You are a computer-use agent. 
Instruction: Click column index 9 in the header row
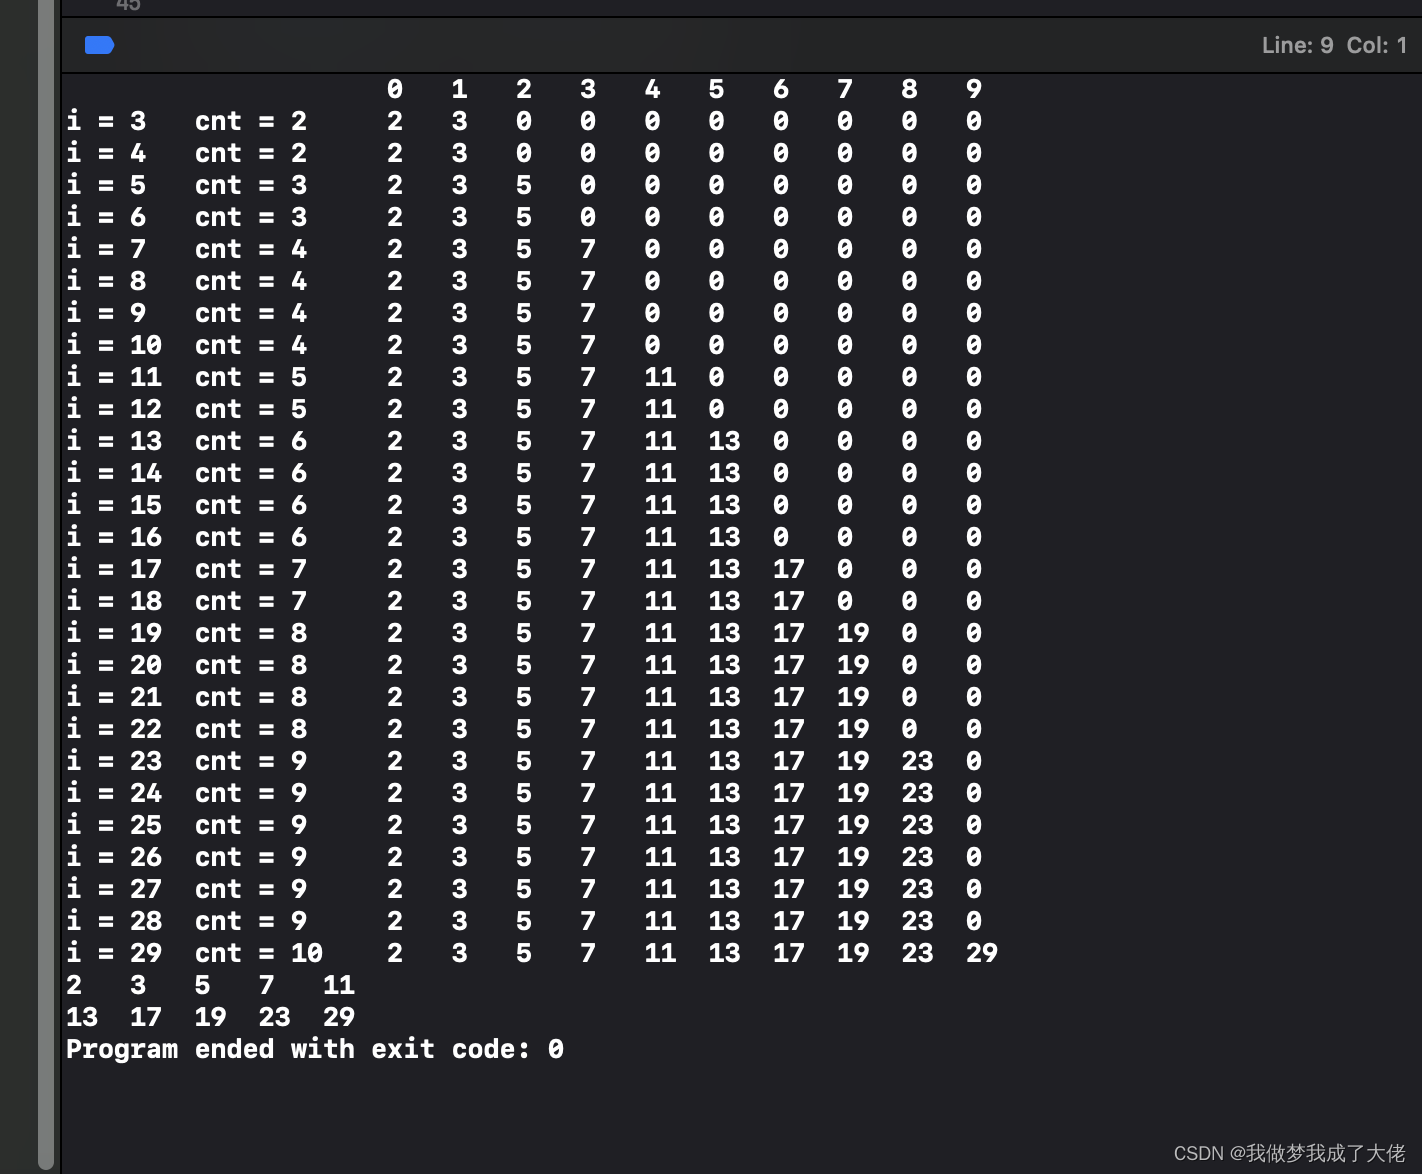tap(973, 89)
